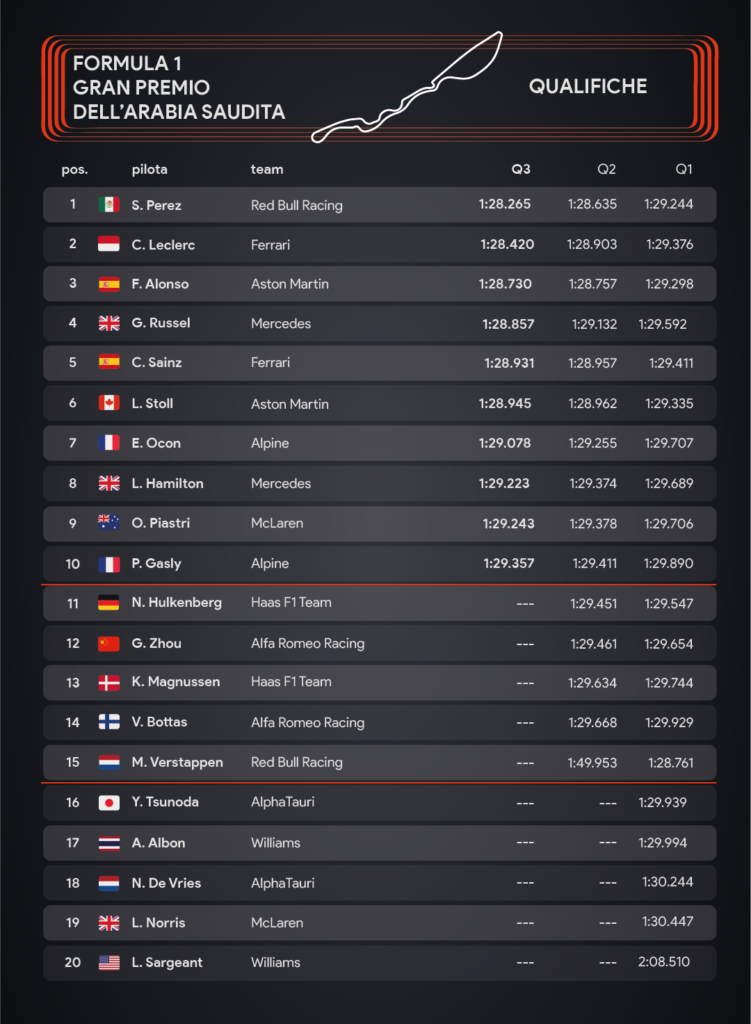Click the Mexican flag beside S. Perez
Screen dimensions: 751x1024
pyautogui.click(x=109, y=204)
